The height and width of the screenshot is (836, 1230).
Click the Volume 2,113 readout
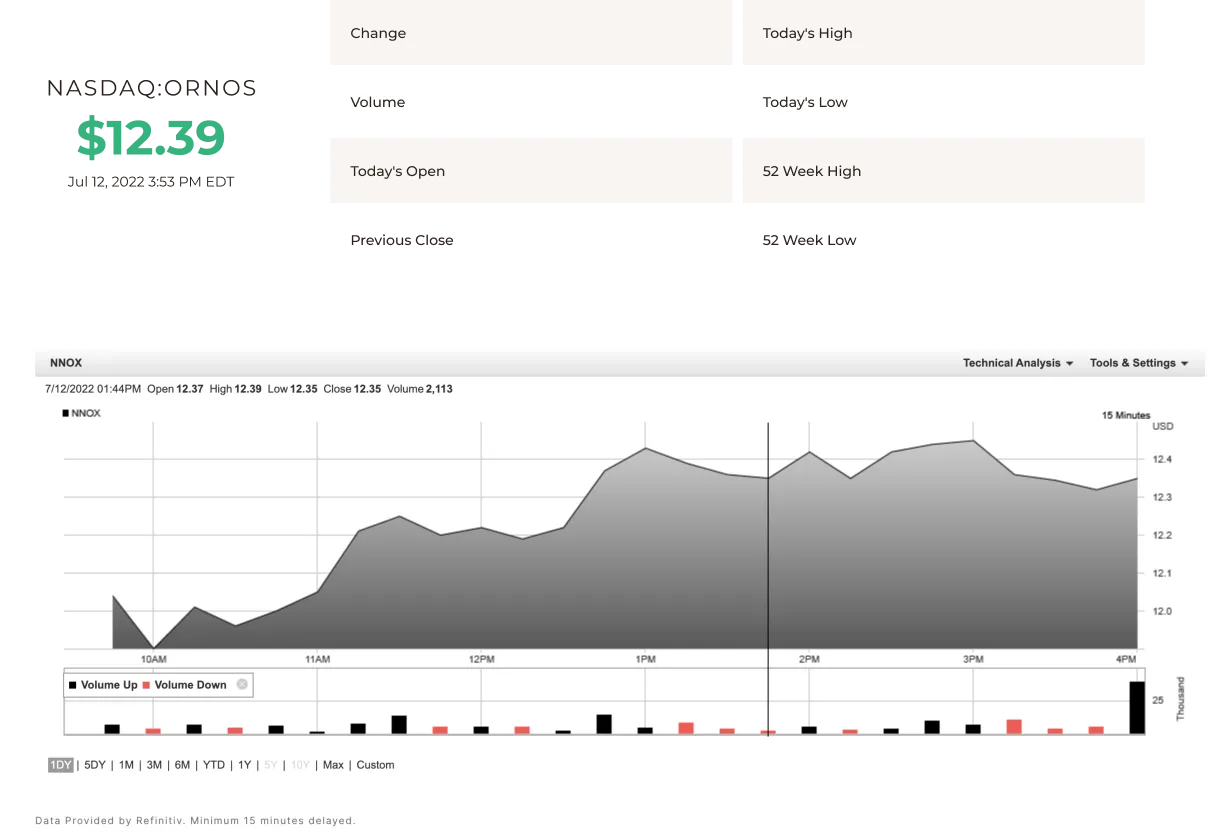tap(420, 389)
